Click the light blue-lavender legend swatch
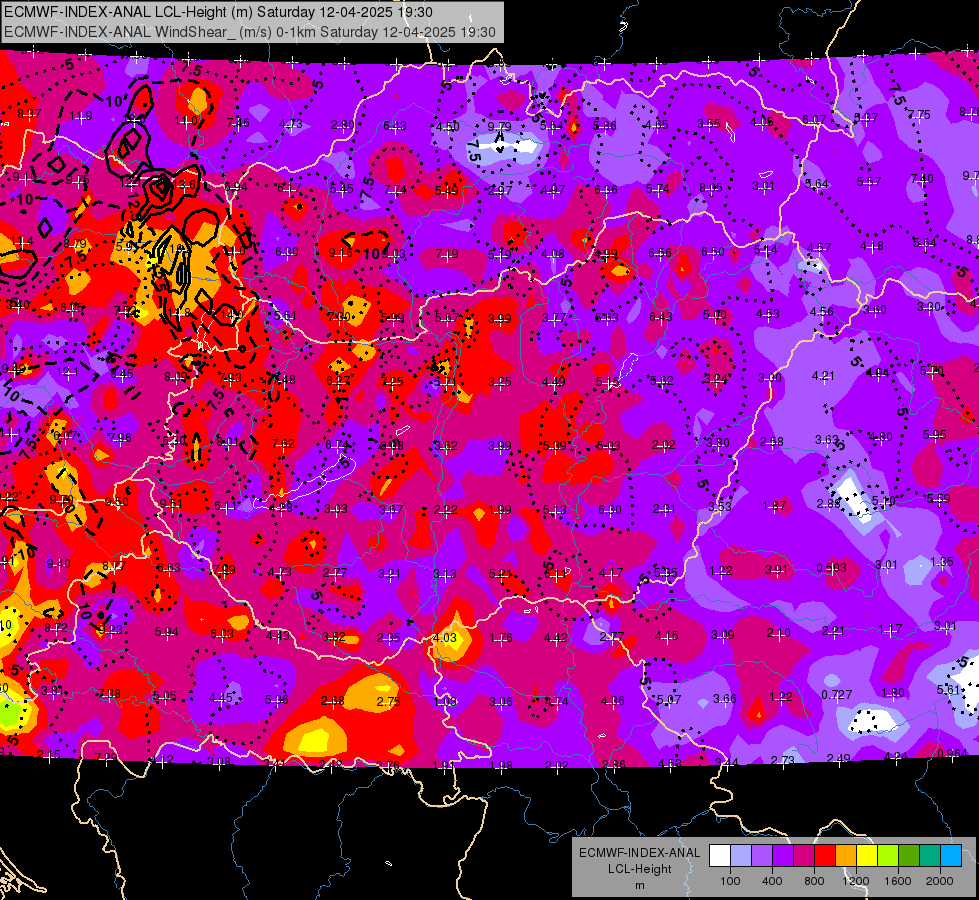 [741, 856]
